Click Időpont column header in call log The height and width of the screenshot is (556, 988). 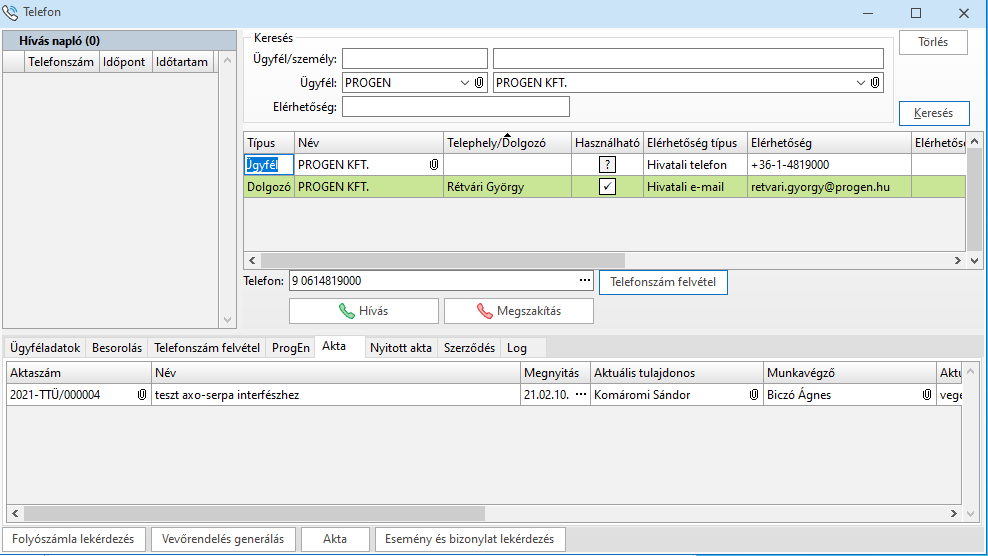coord(125,62)
